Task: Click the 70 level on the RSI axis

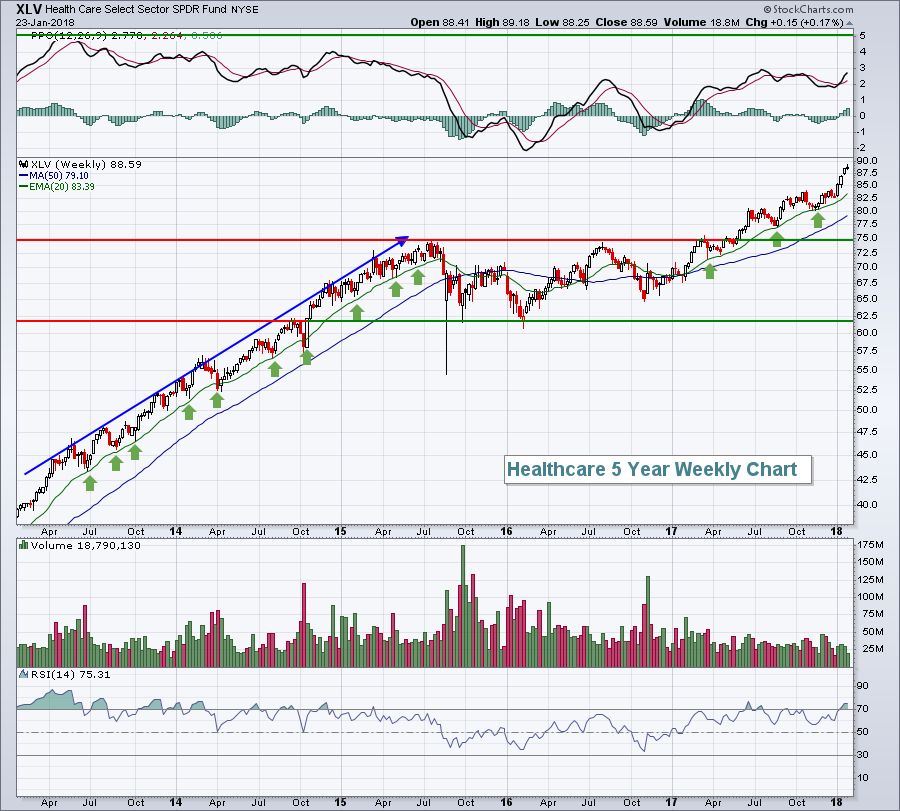Action: click(863, 709)
